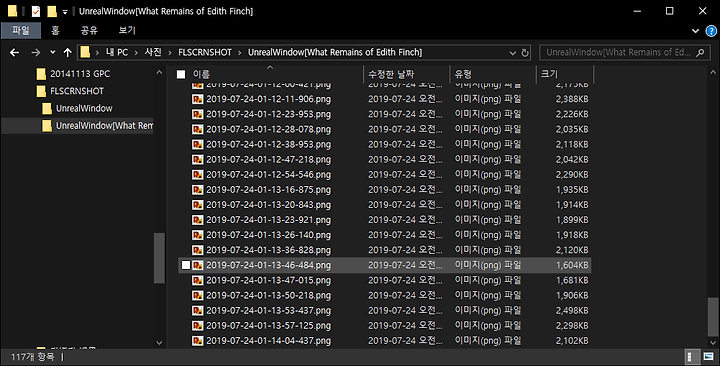Refresh the folder view

(x=525, y=53)
